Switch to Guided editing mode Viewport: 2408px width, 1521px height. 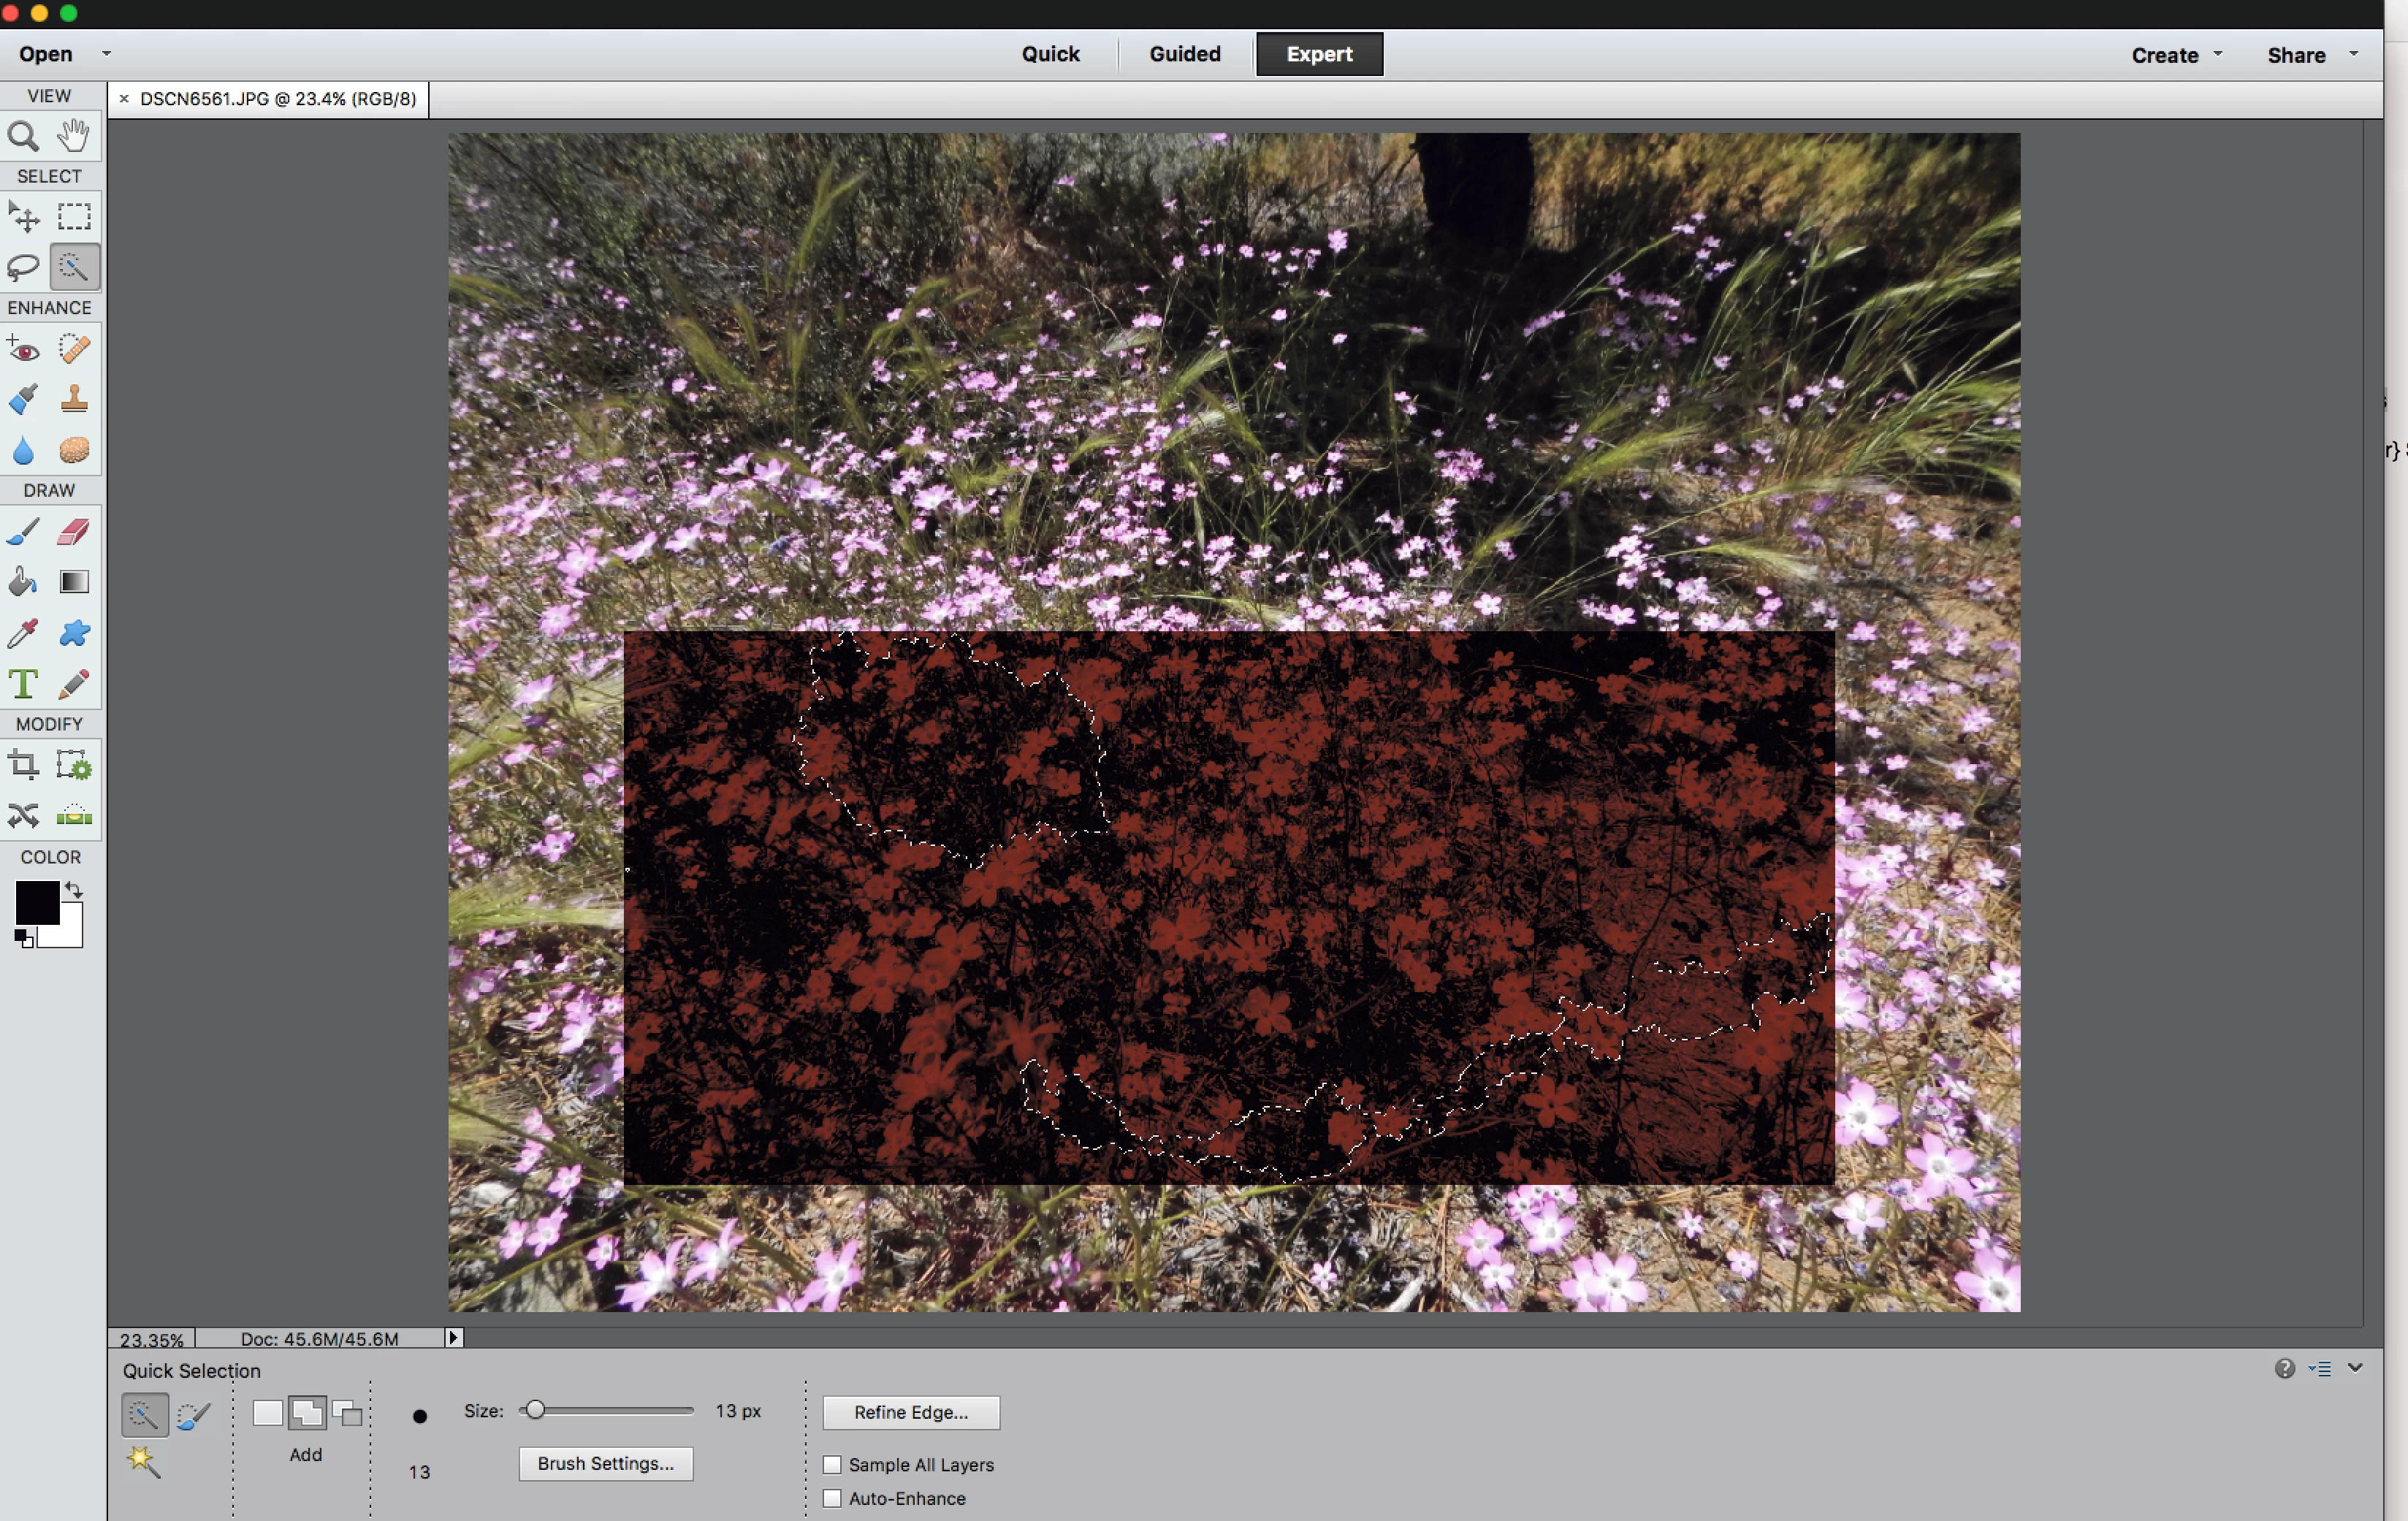click(1184, 54)
